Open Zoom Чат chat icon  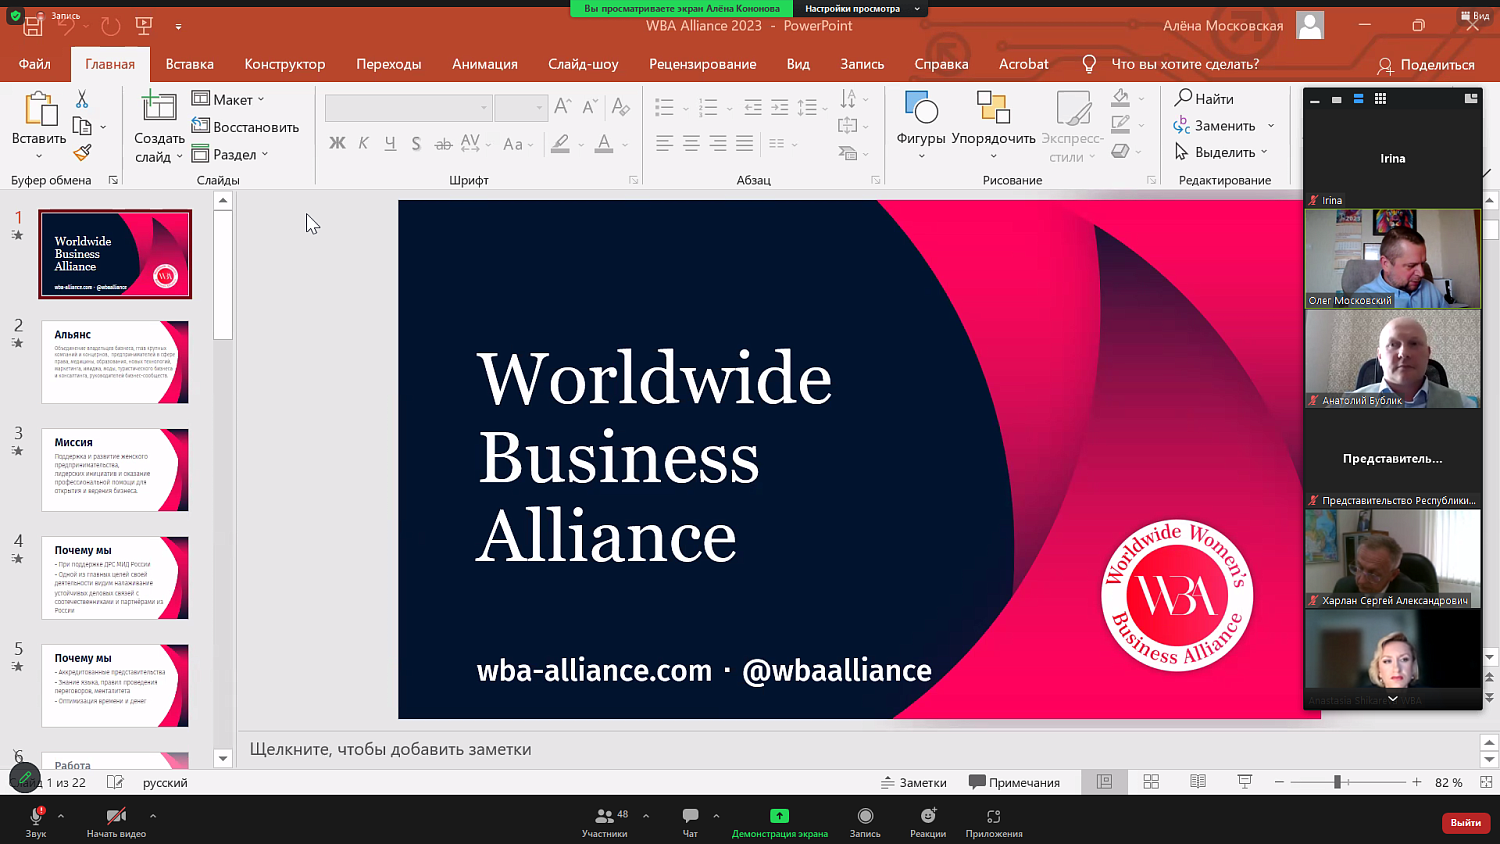[690, 816]
